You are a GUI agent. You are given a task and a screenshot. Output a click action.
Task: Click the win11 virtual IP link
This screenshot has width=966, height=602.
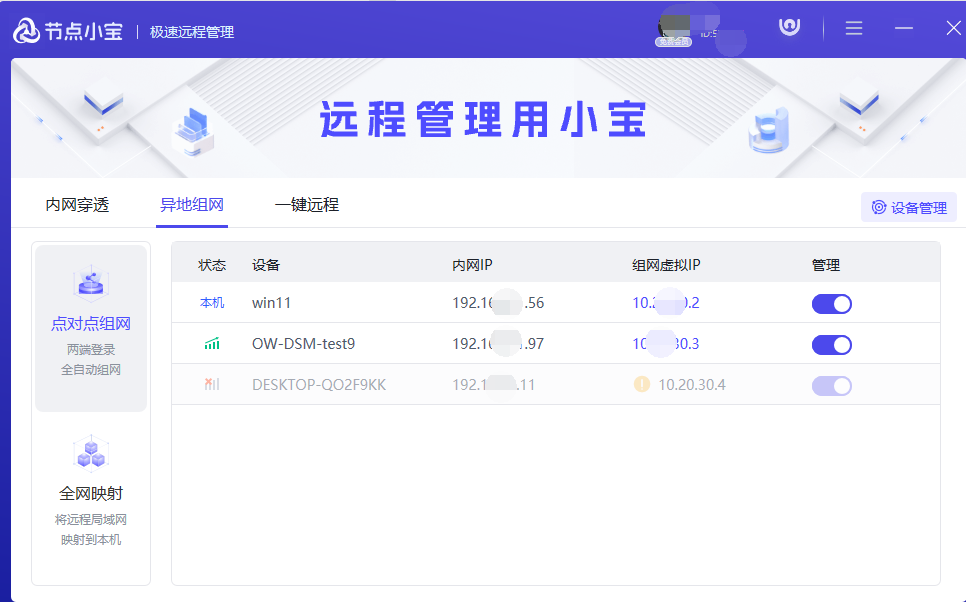click(665, 303)
